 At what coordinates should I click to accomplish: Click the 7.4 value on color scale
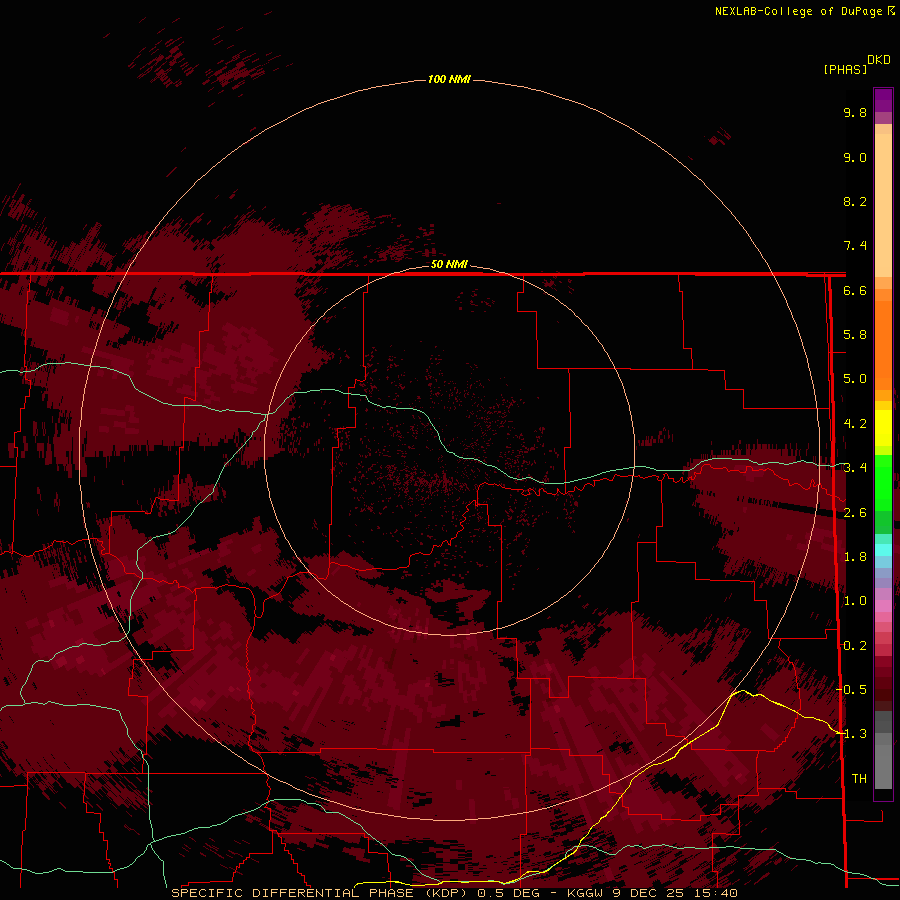coord(855,246)
